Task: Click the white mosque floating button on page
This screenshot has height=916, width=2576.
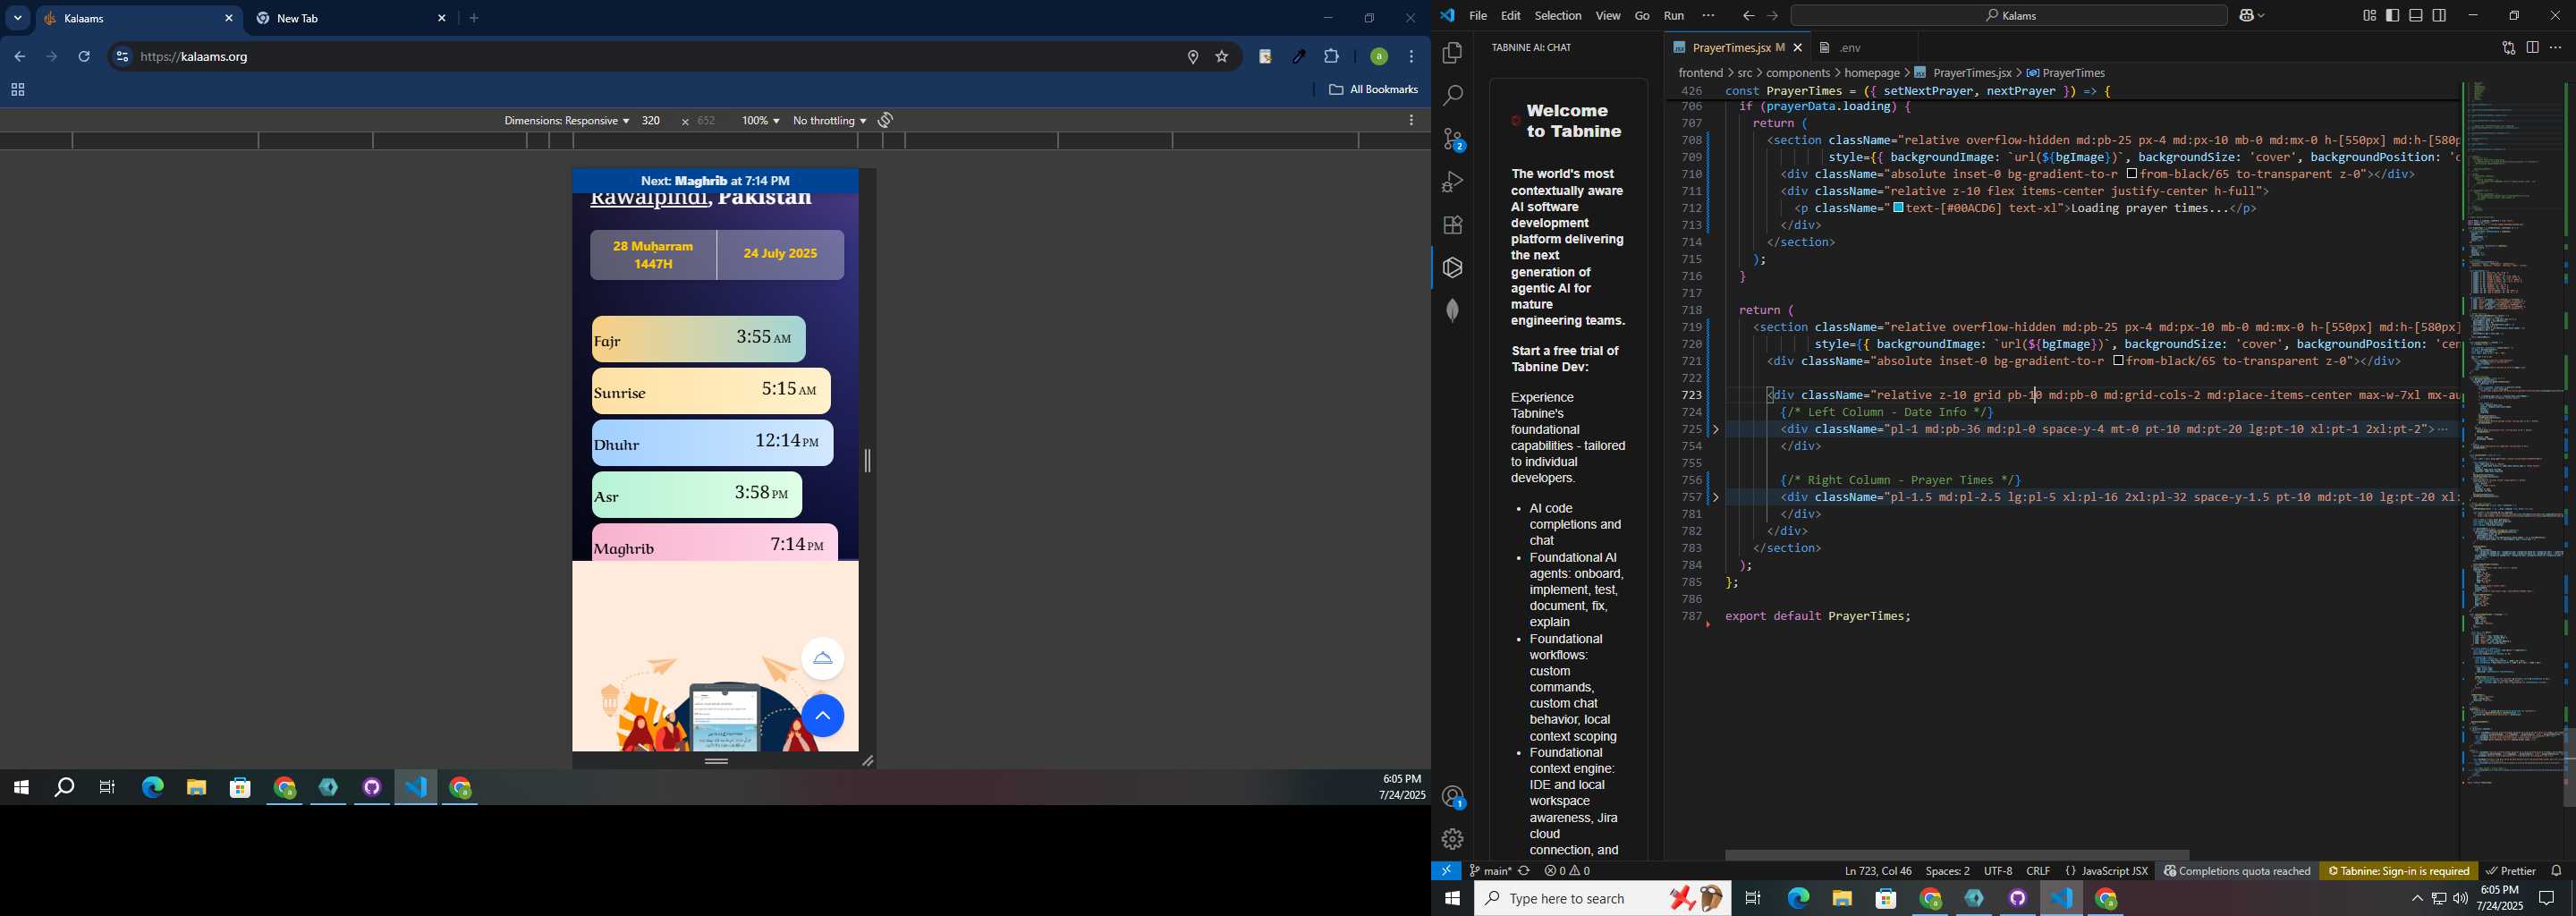Action: pyautogui.click(x=822, y=658)
